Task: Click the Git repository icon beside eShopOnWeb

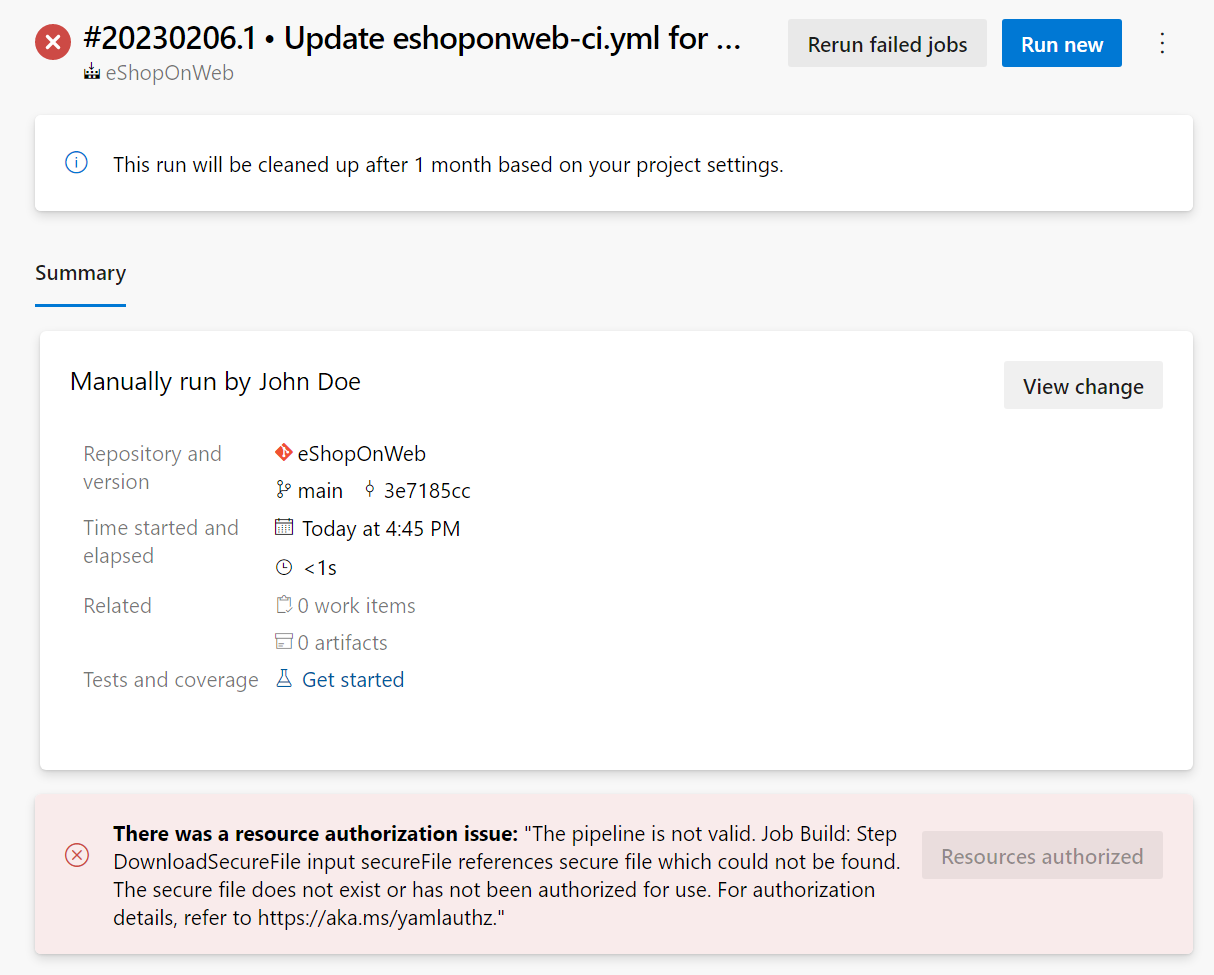Action: pos(283,452)
